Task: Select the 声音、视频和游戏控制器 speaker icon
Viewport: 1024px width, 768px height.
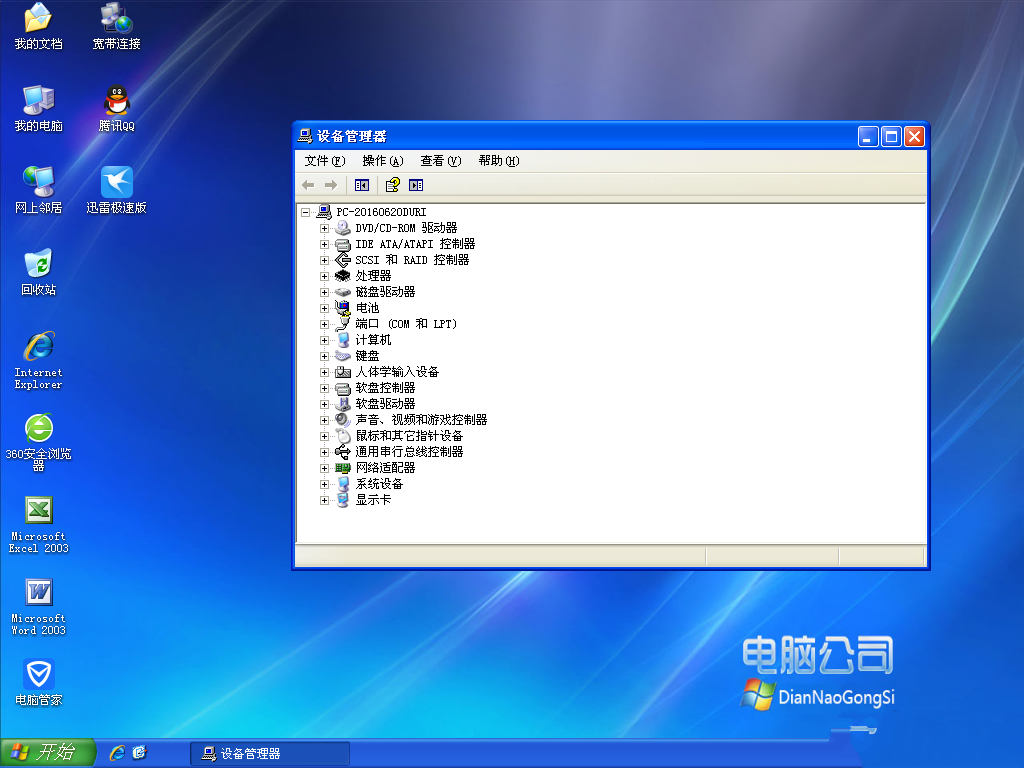Action: coord(343,420)
